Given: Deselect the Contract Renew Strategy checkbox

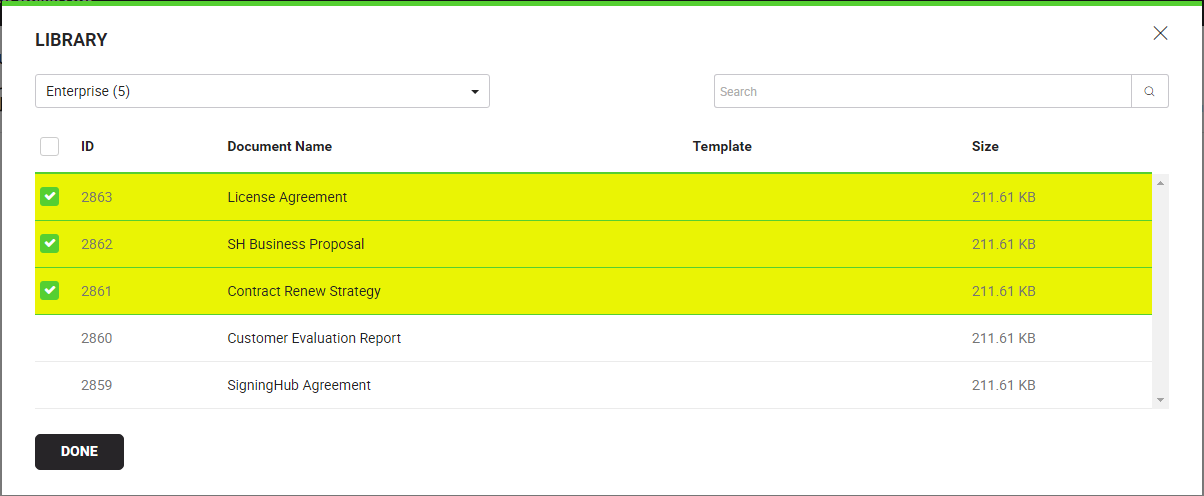Looking at the screenshot, I should point(49,291).
